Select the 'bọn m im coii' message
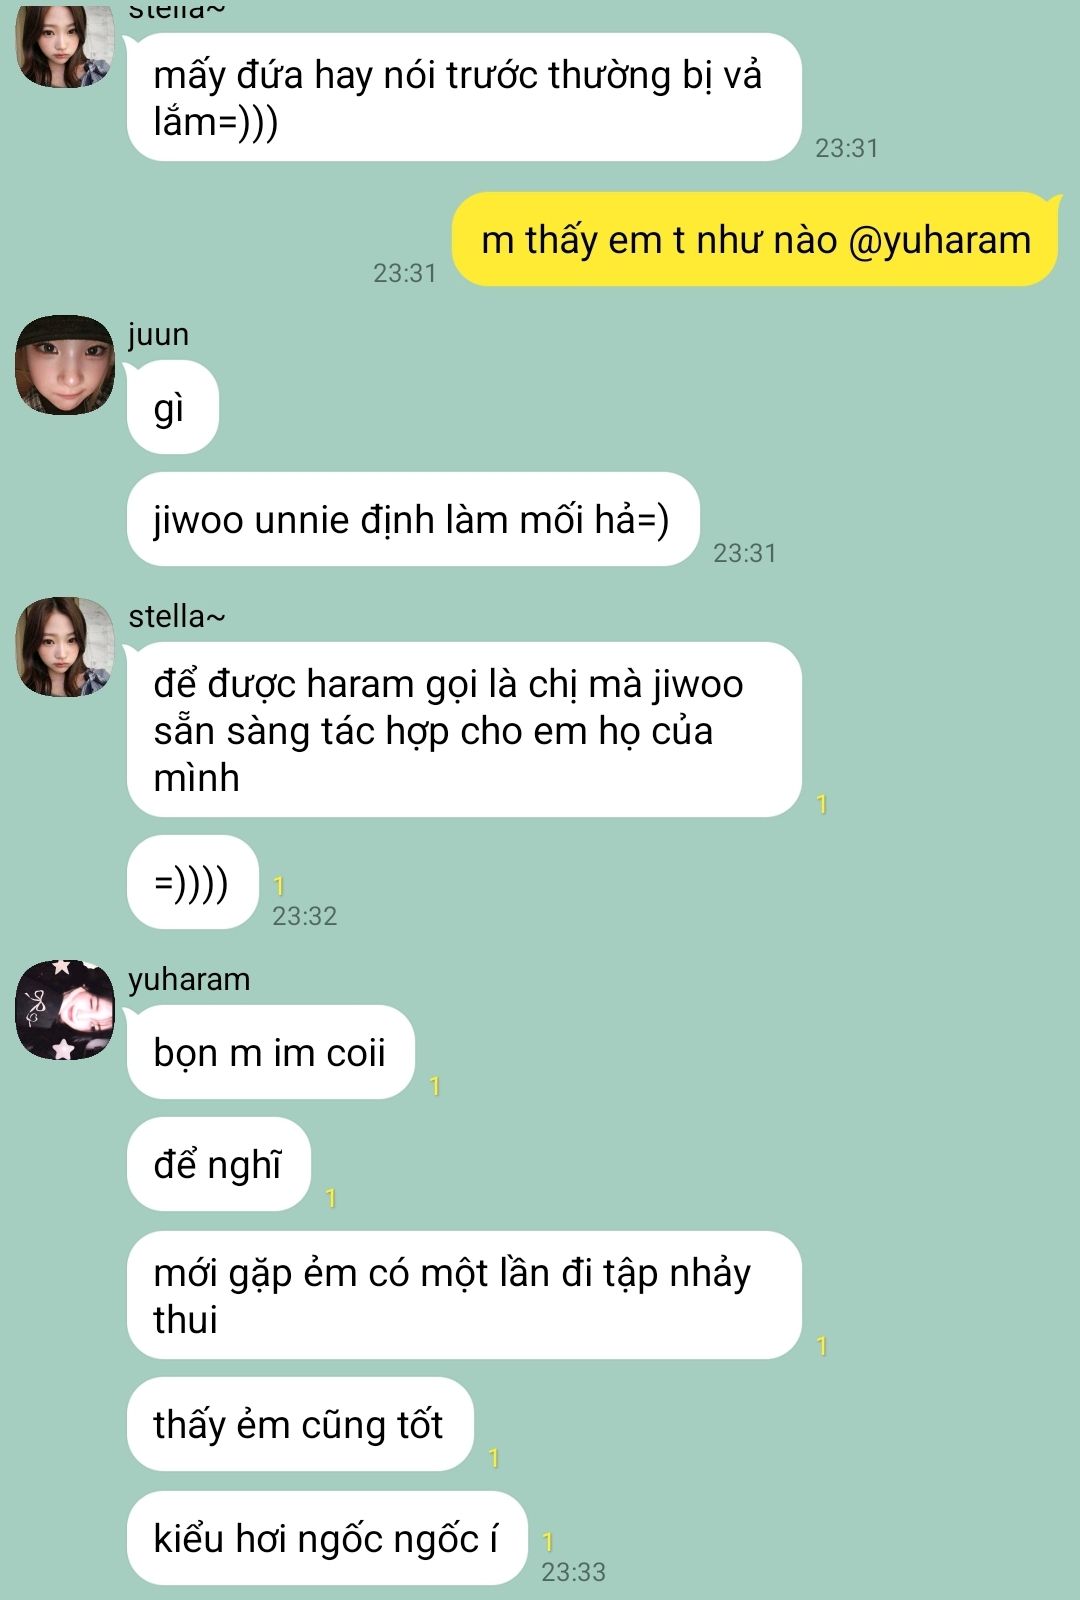1080x1600 pixels. pyautogui.click(x=270, y=1052)
